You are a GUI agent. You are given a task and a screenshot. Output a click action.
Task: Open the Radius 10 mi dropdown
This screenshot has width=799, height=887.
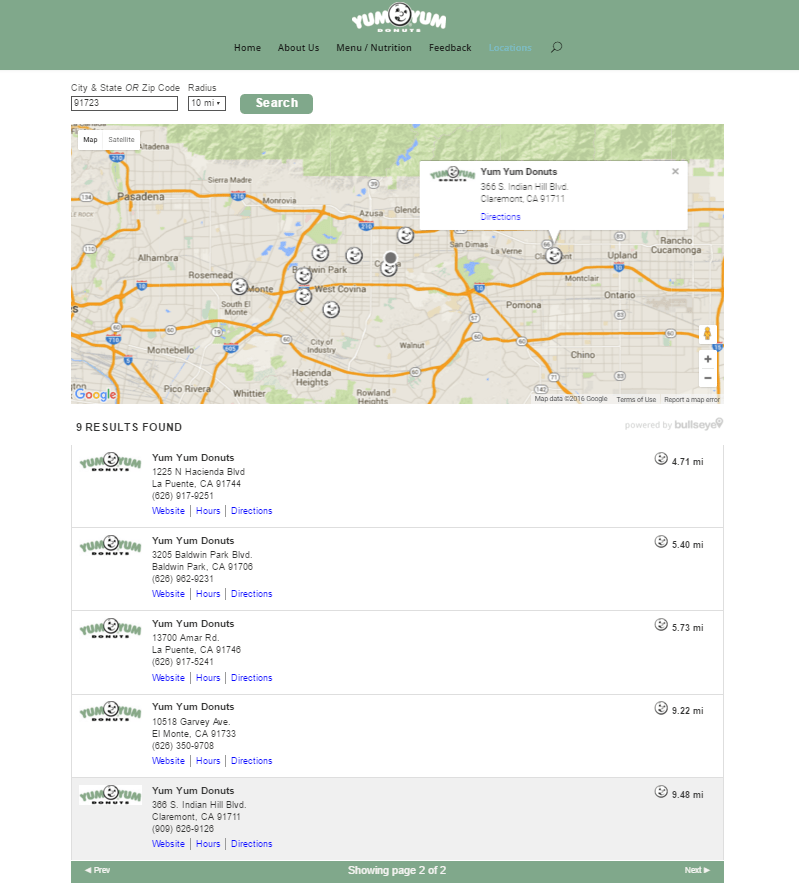(207, 103)
